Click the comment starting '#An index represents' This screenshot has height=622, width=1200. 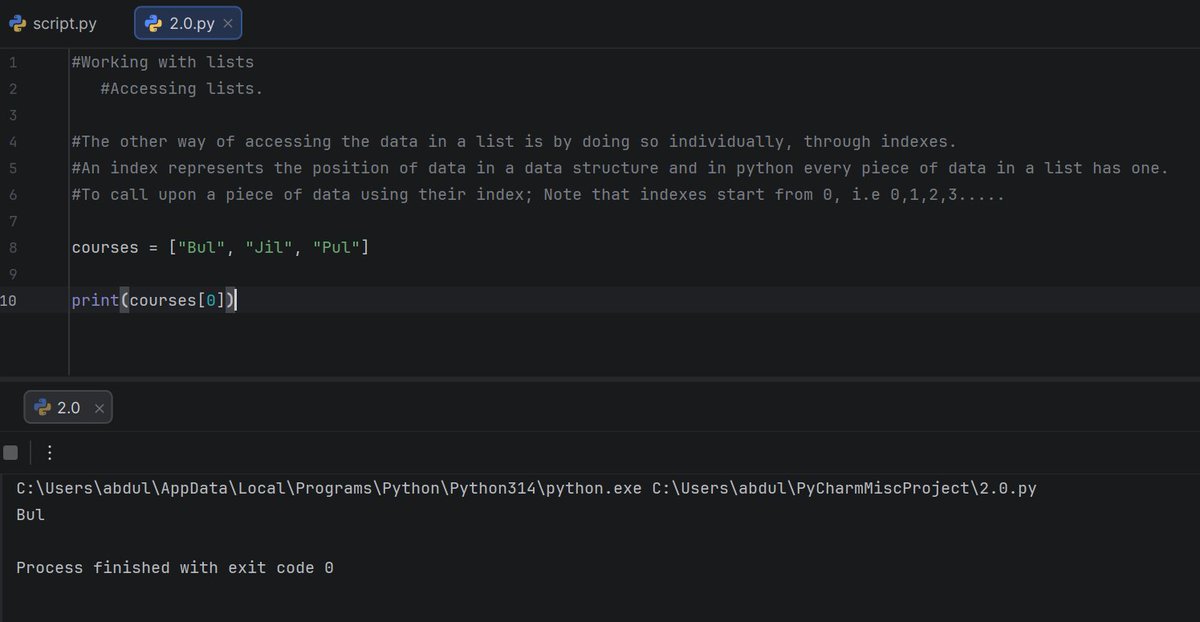click(620, 168)
